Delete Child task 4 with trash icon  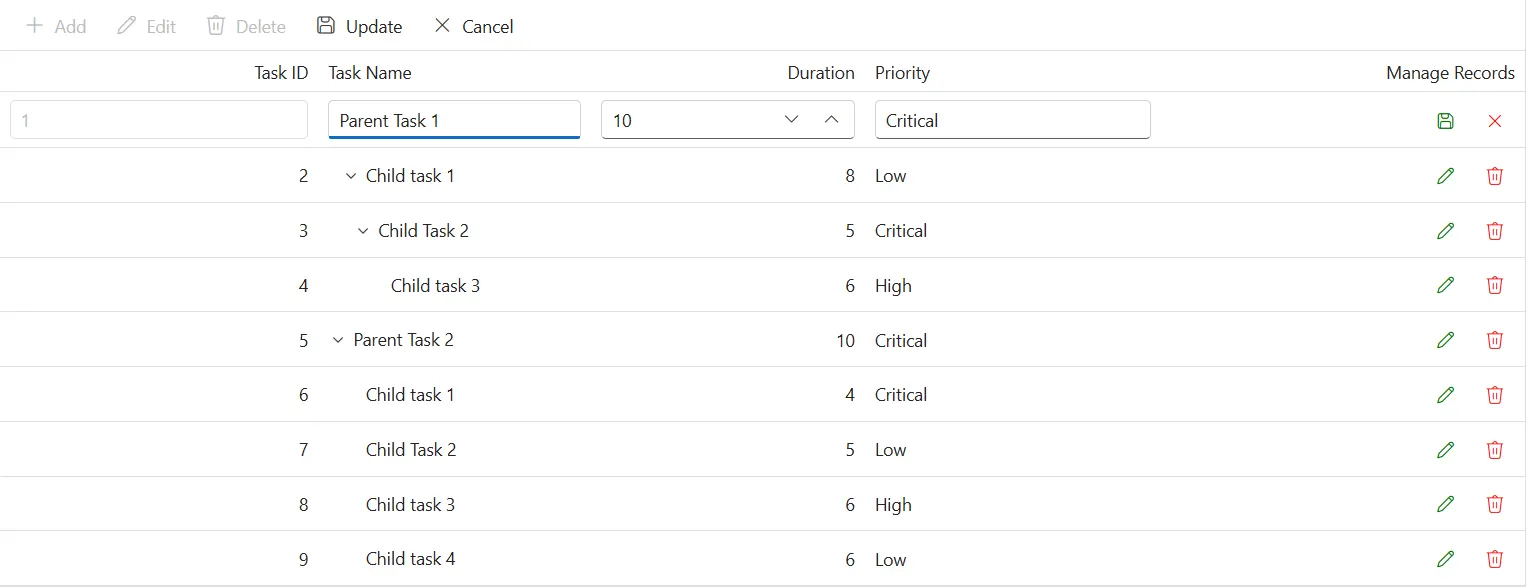[1495, 559]
